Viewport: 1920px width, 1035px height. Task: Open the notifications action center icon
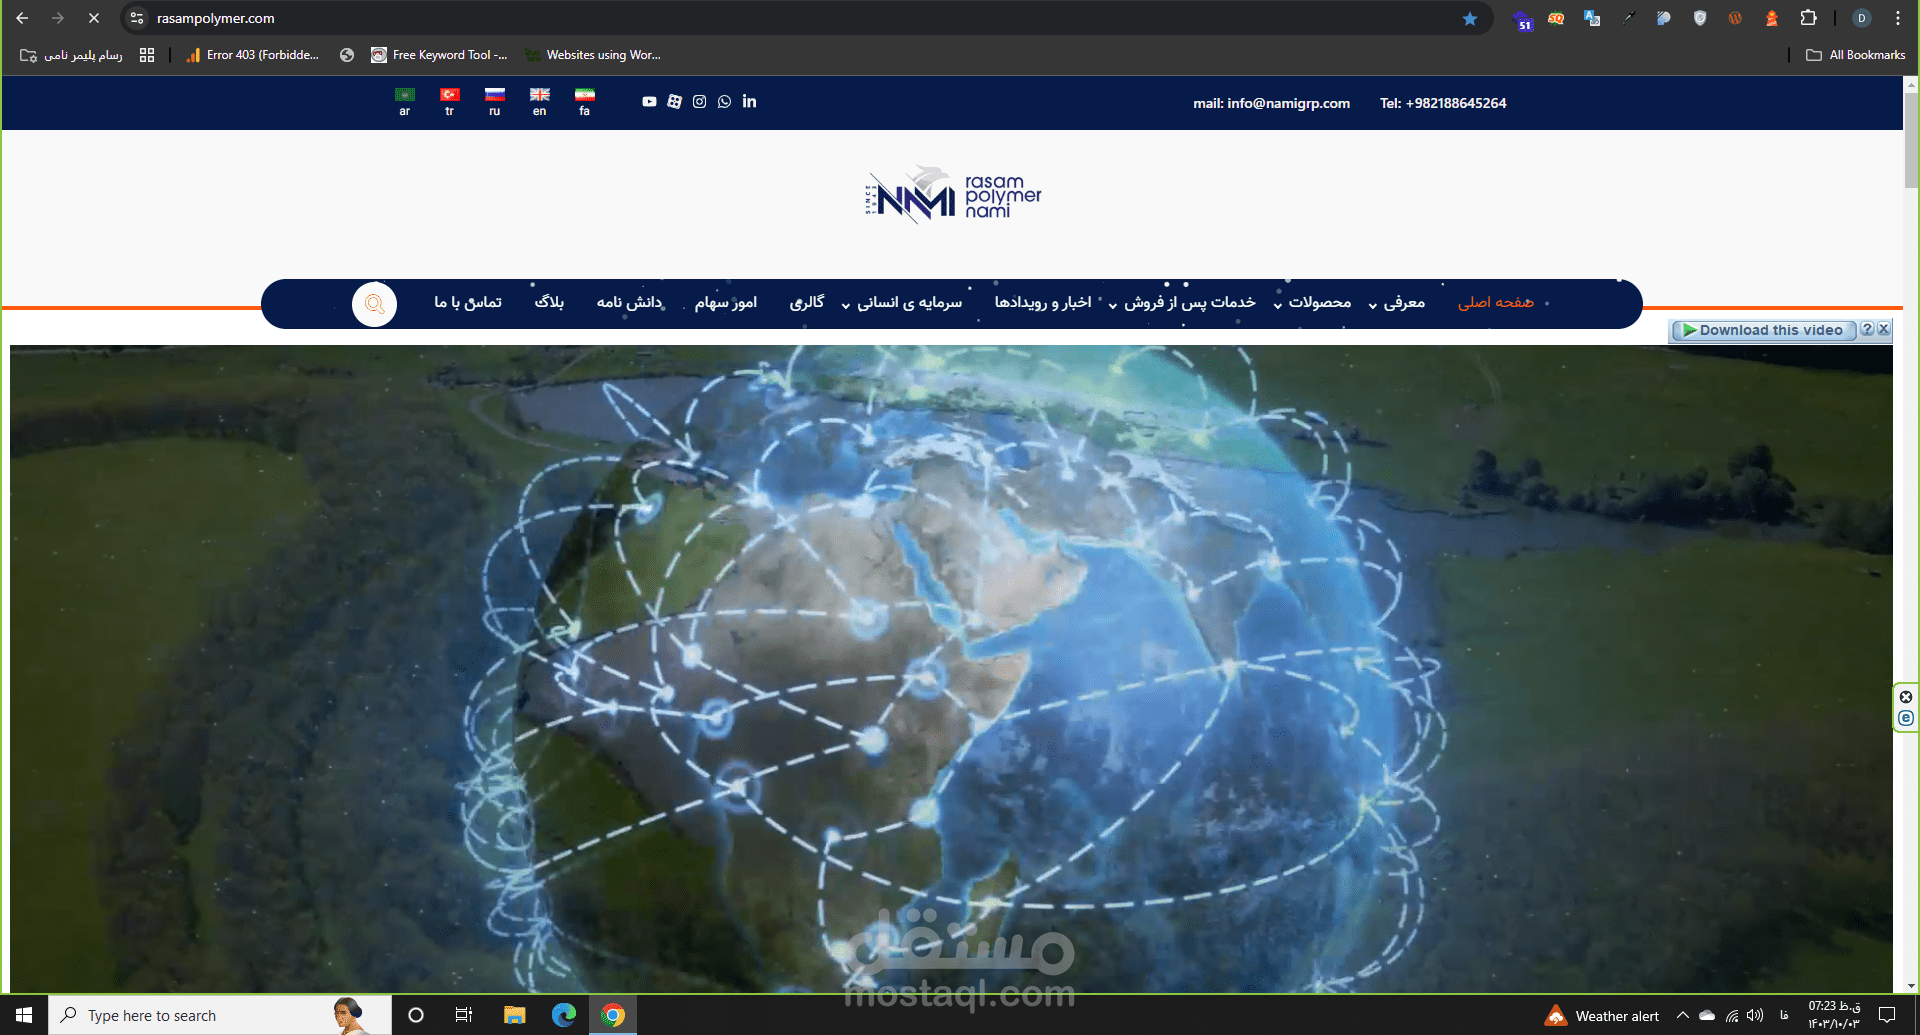(1887, 1015)
